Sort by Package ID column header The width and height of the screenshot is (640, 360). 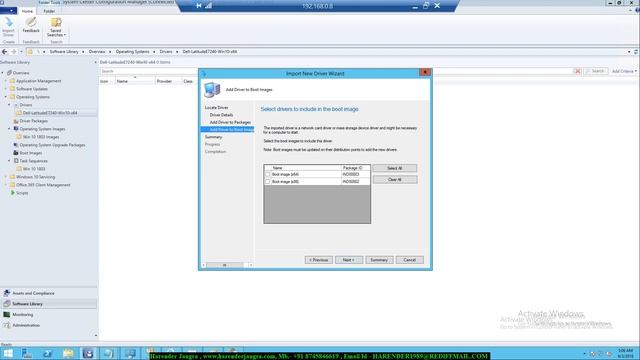355,168
